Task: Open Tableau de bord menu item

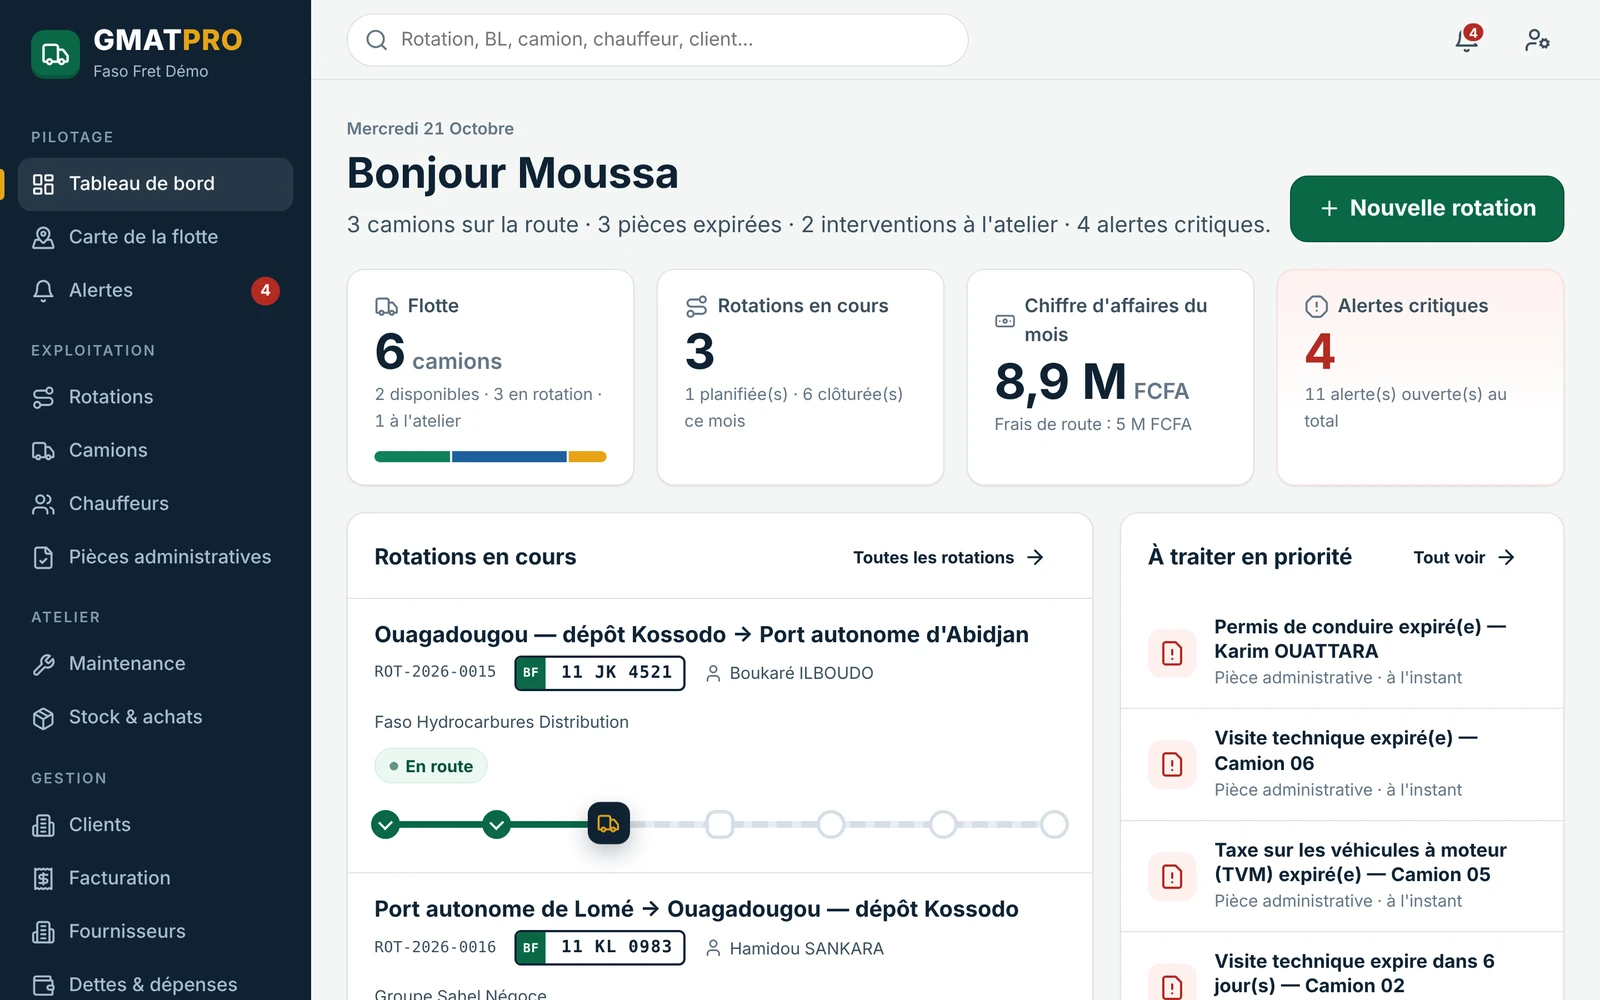Action: click(155, 184)
